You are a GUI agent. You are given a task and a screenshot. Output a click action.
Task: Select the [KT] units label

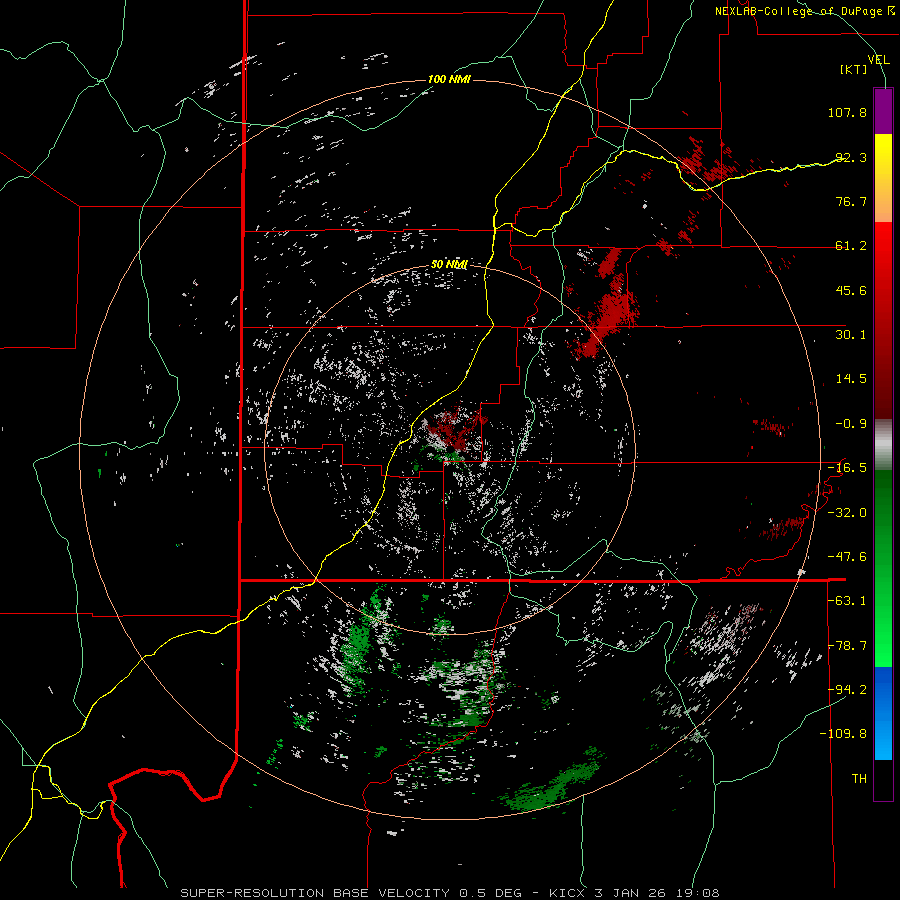[854, 69]
